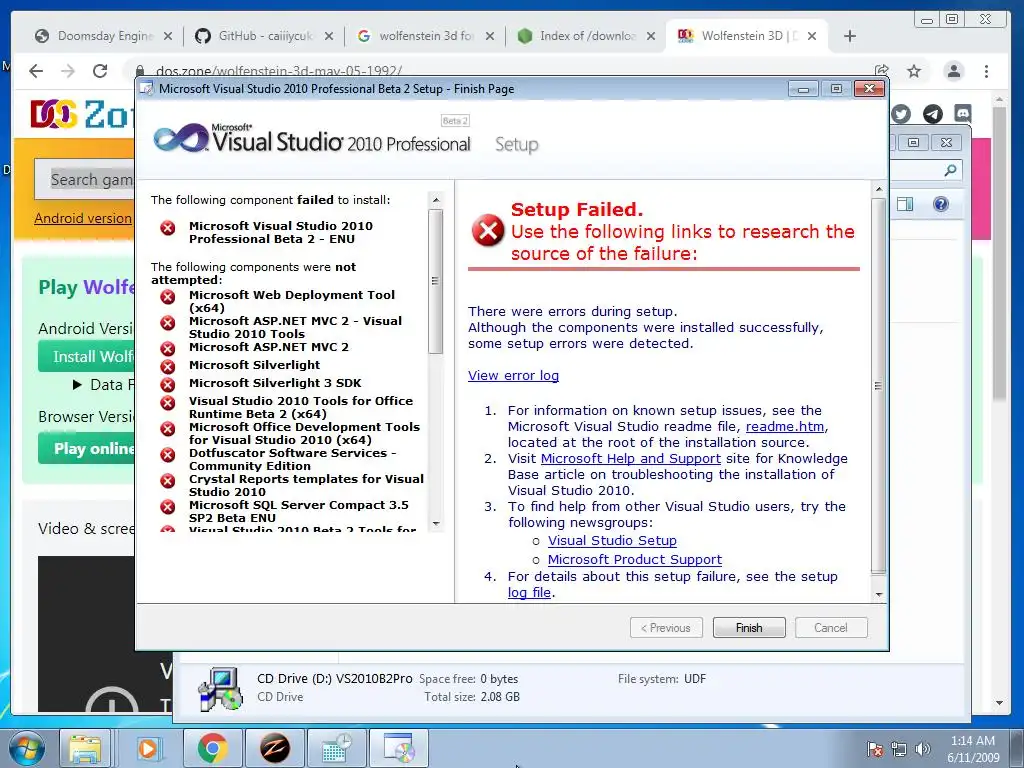This screenshot has width=1024, height=768.
Task: Open Windows Media Player from the taskbar
Action: tap(148, 748)
